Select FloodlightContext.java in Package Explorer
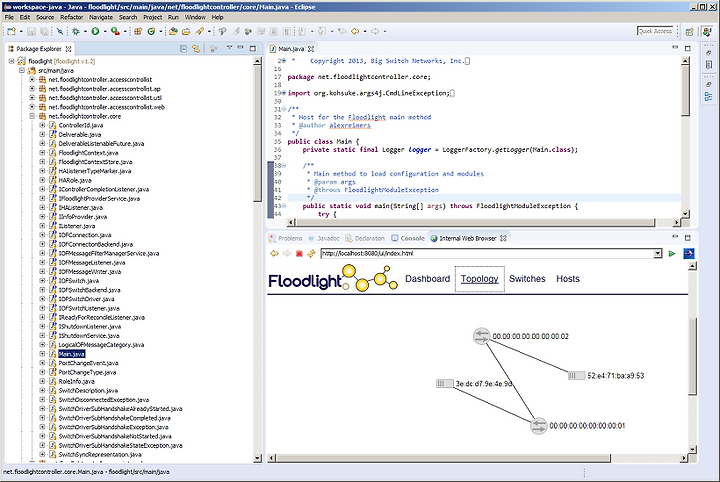Screen dimensions: 720x482 click(x=88, y=153)
